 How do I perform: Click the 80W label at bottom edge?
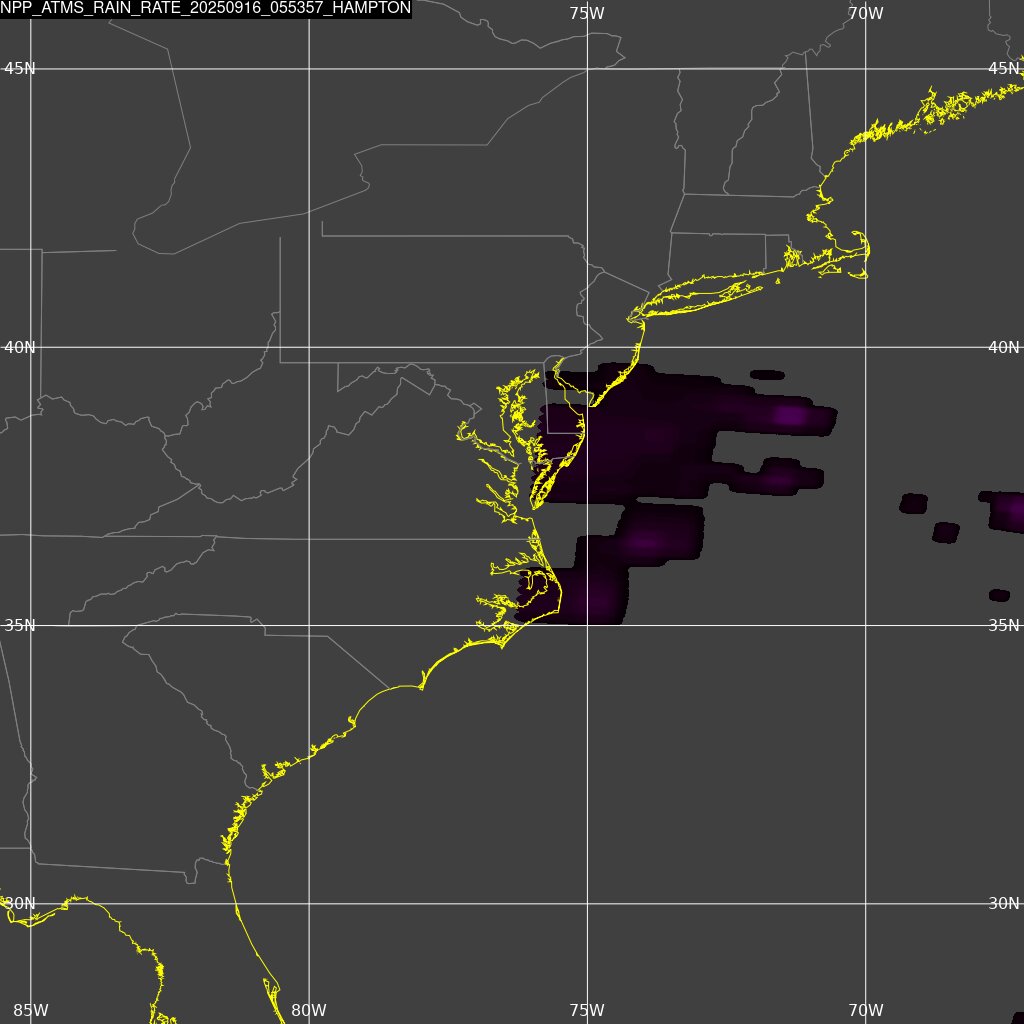click(x=309, y=1010)
